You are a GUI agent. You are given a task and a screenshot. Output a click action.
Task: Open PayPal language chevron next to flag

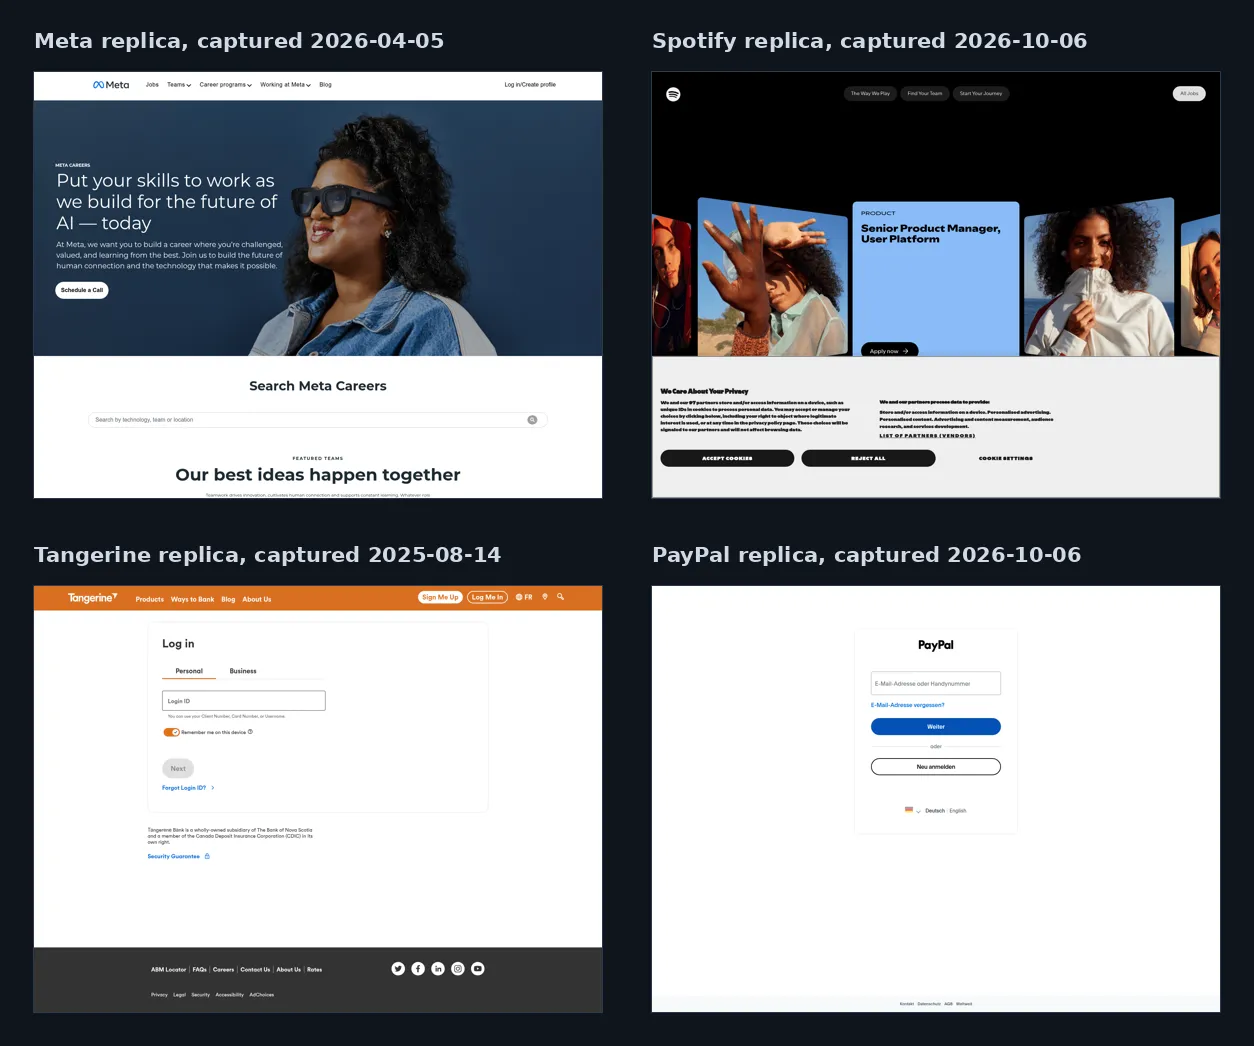[918, 811]
